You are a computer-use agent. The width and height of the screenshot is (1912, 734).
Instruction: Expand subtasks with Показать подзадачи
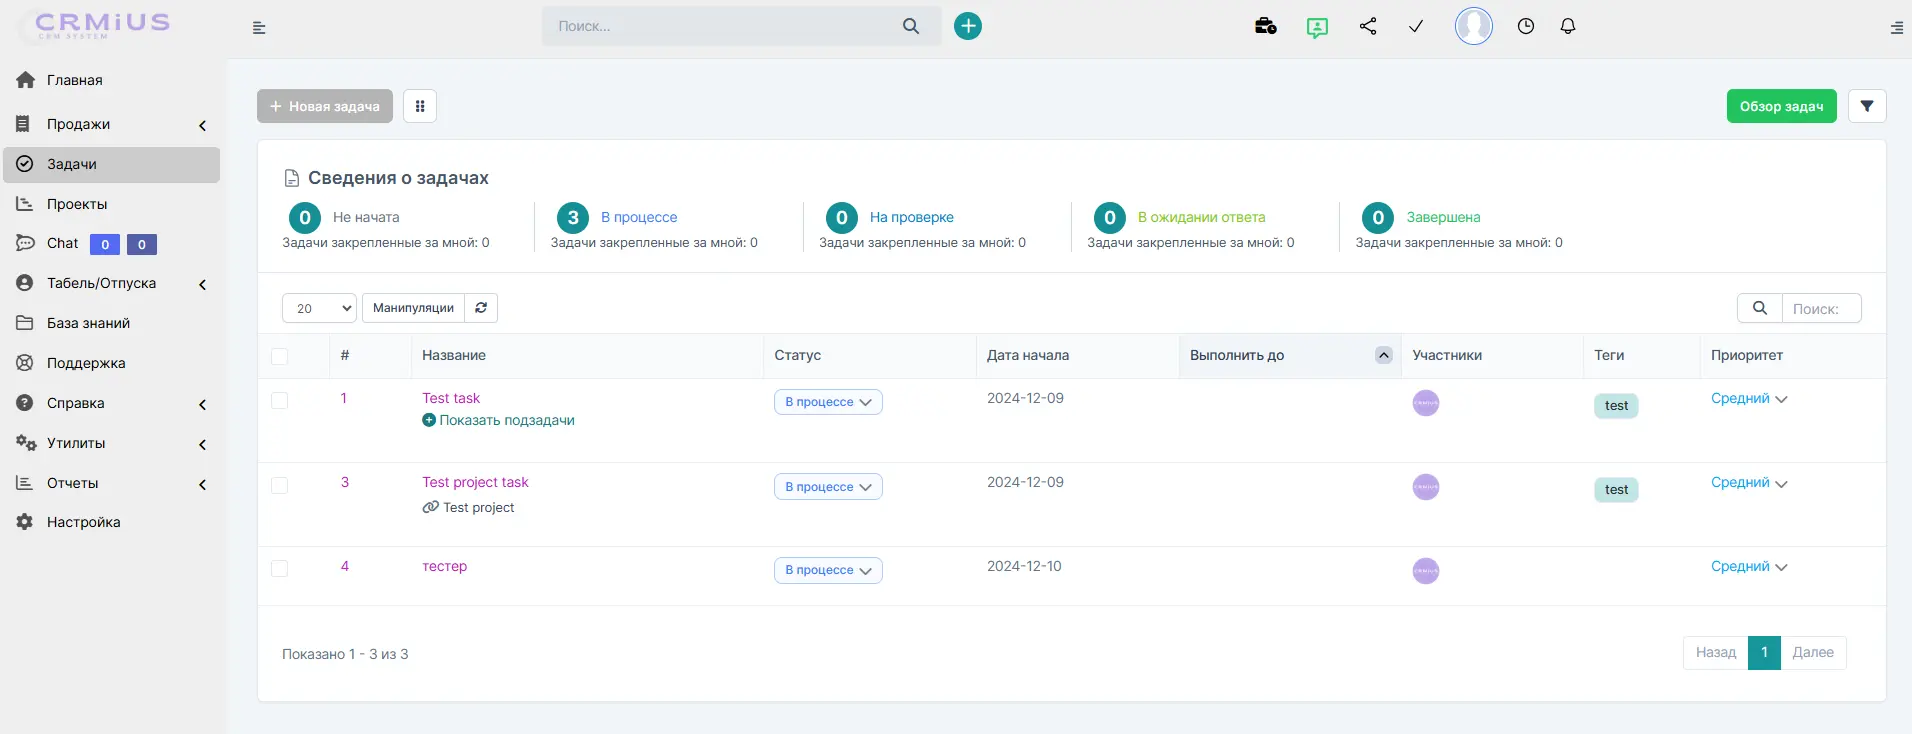click(x=498, y=420)
